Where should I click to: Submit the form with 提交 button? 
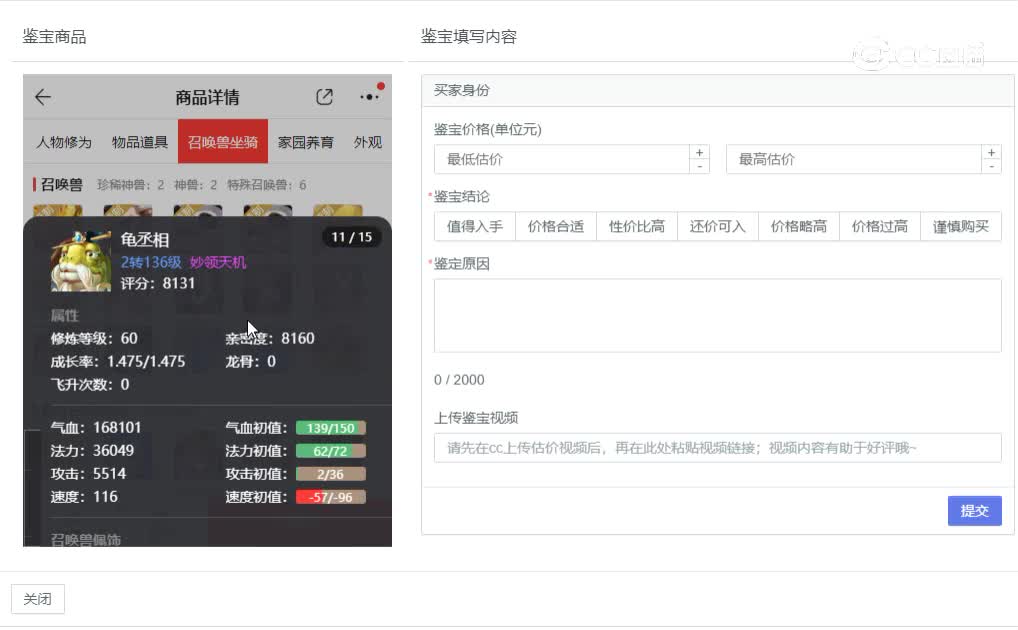click(x=975, y=511)
